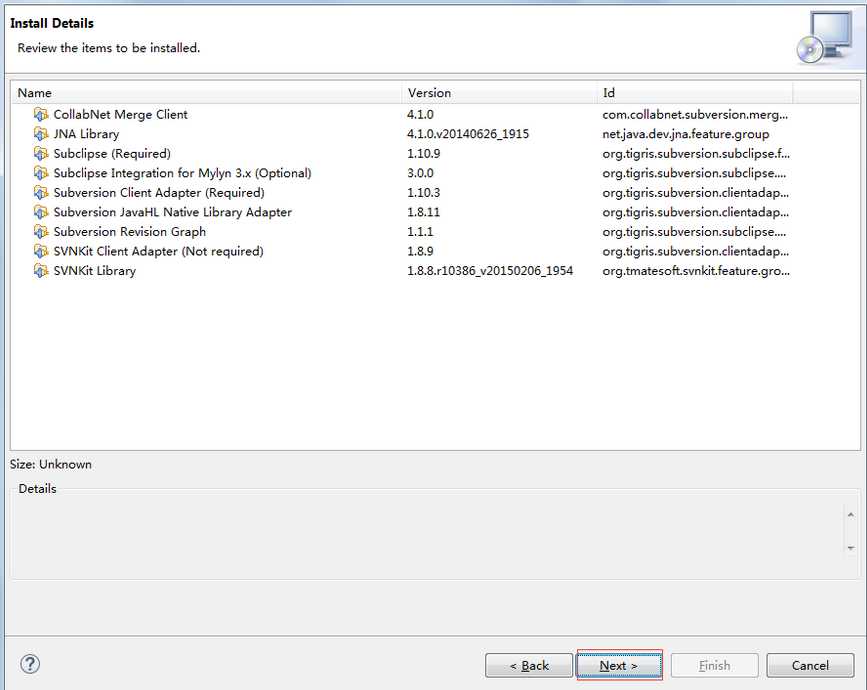Image resolution: width=867 pixels, height=690 pixels.
Task: Click the SVNKit Library feature icon
Action: tap(41, 270)
